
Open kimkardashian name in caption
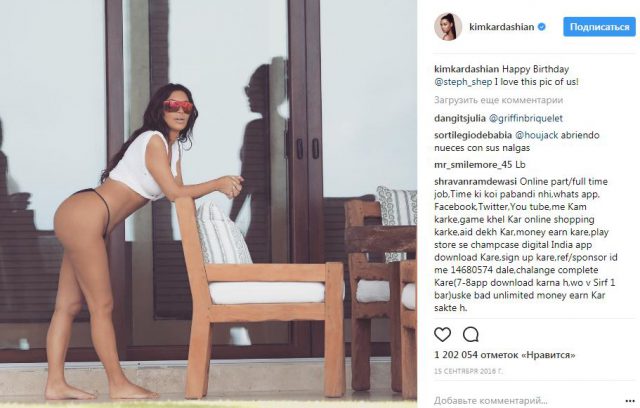tap(467, 69)
